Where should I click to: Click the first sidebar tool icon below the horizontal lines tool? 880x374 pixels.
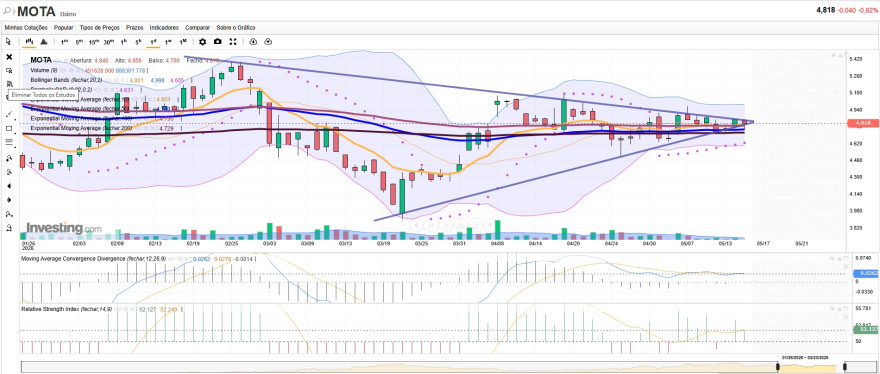pos(9,158)
